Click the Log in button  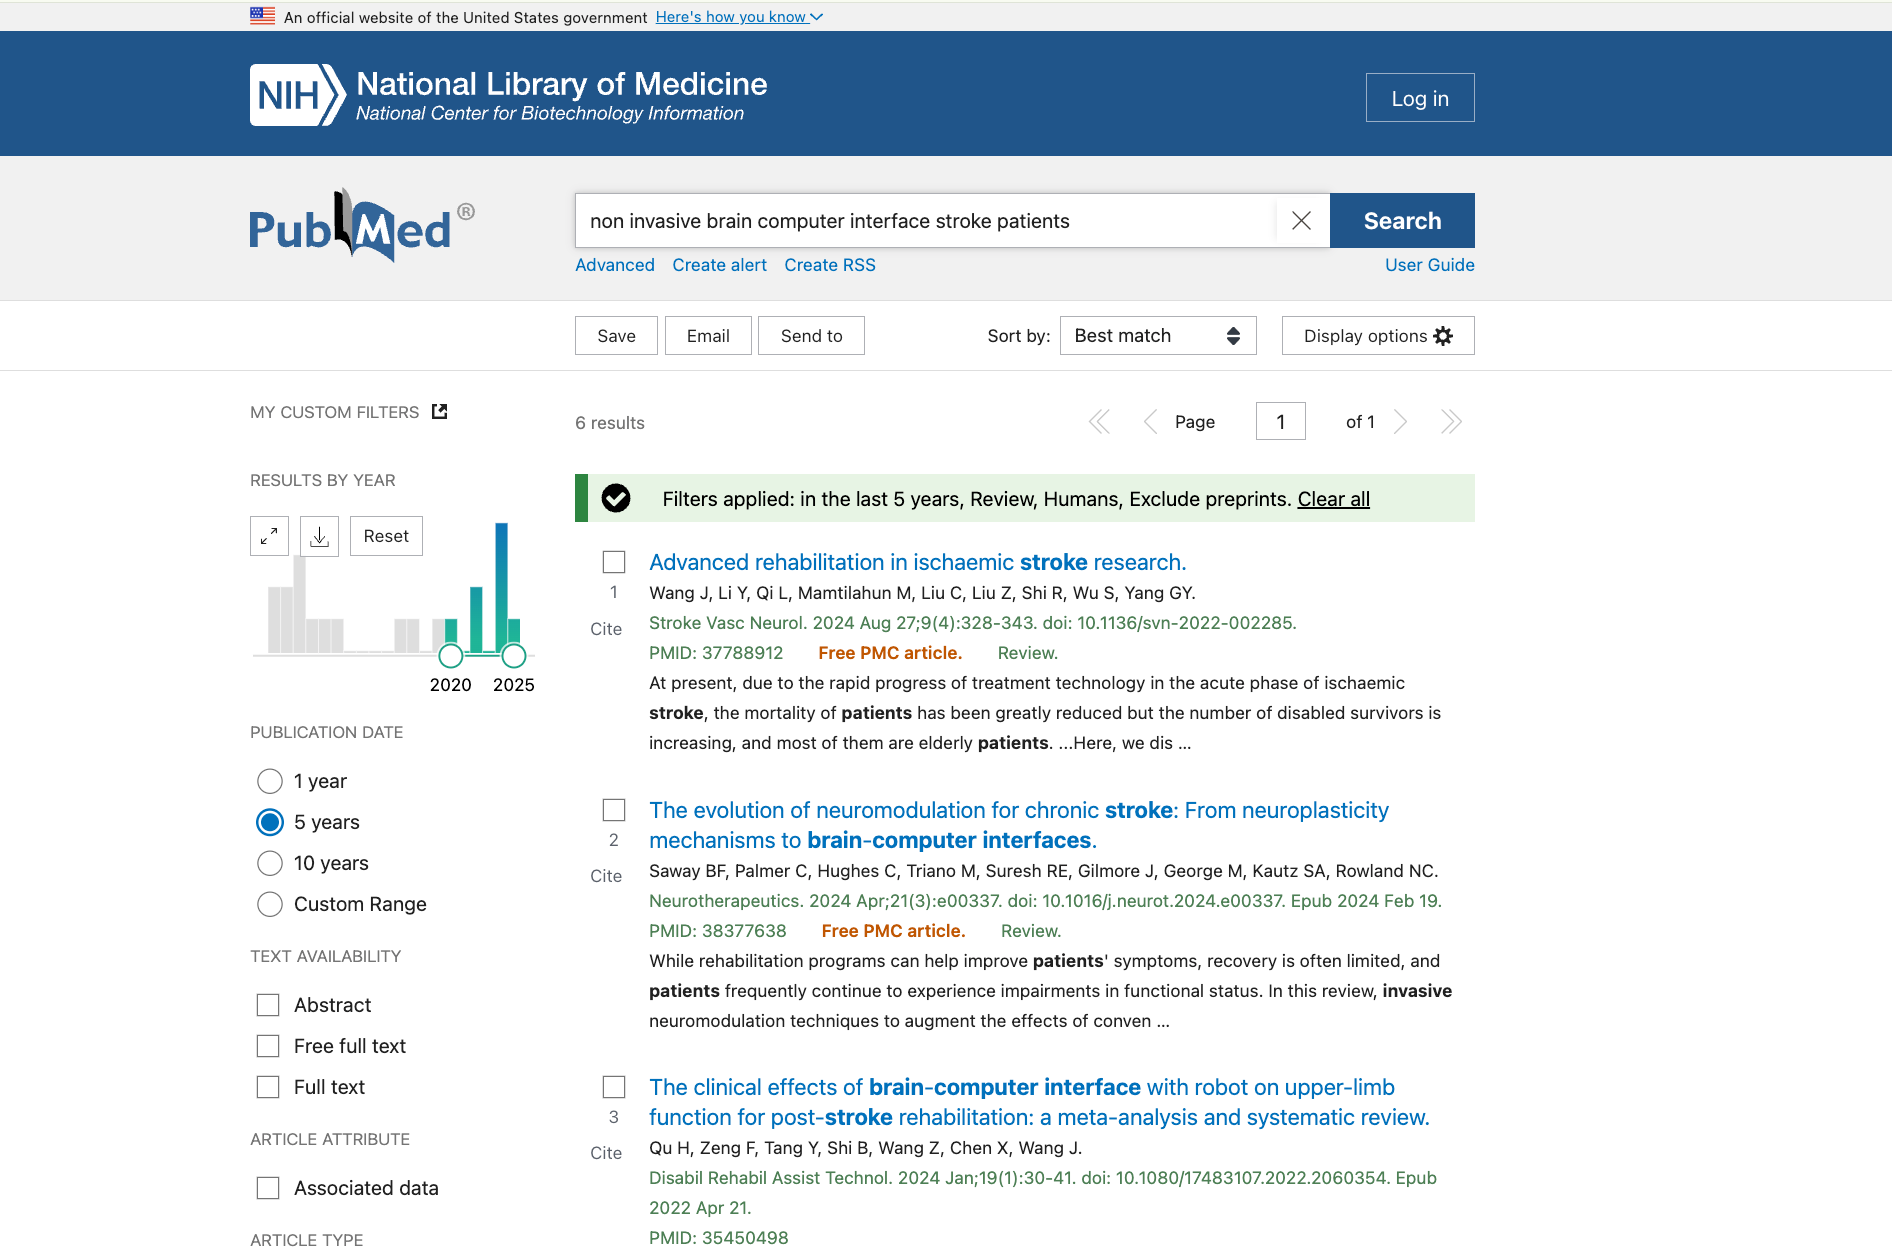tap(1419, 97)
